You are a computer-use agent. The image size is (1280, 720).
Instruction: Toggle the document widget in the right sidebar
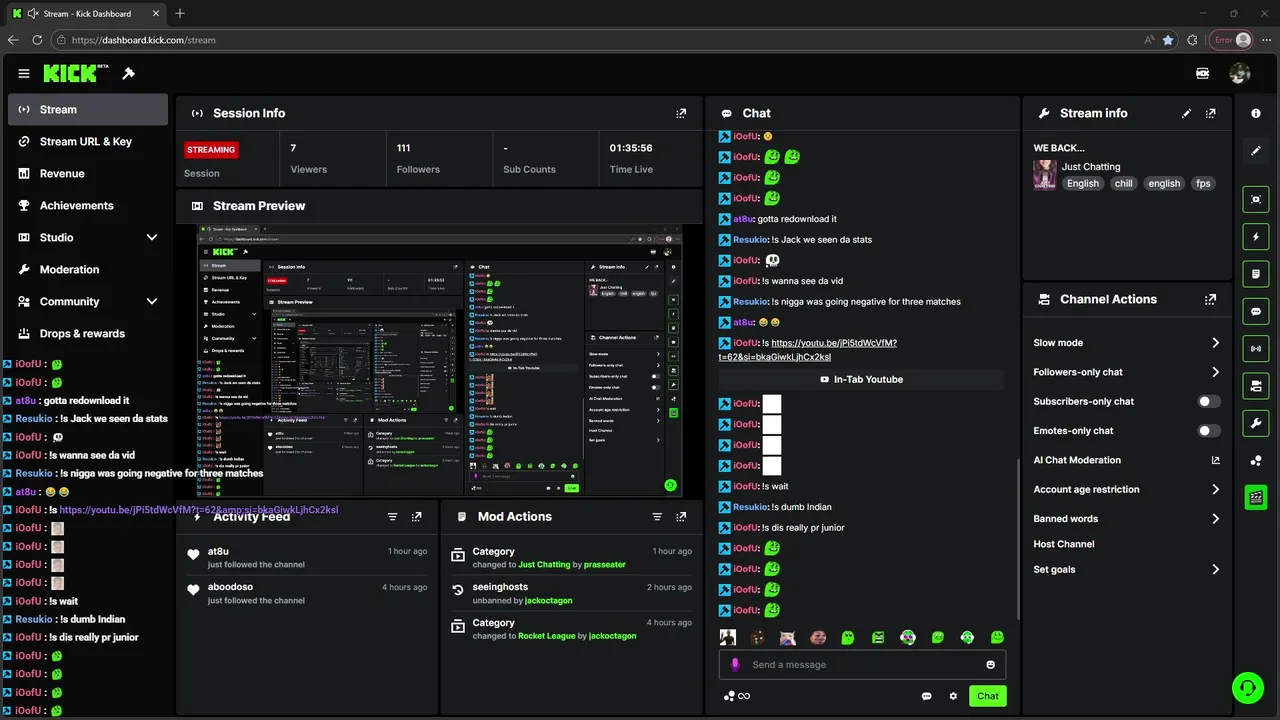[1256, 274]
